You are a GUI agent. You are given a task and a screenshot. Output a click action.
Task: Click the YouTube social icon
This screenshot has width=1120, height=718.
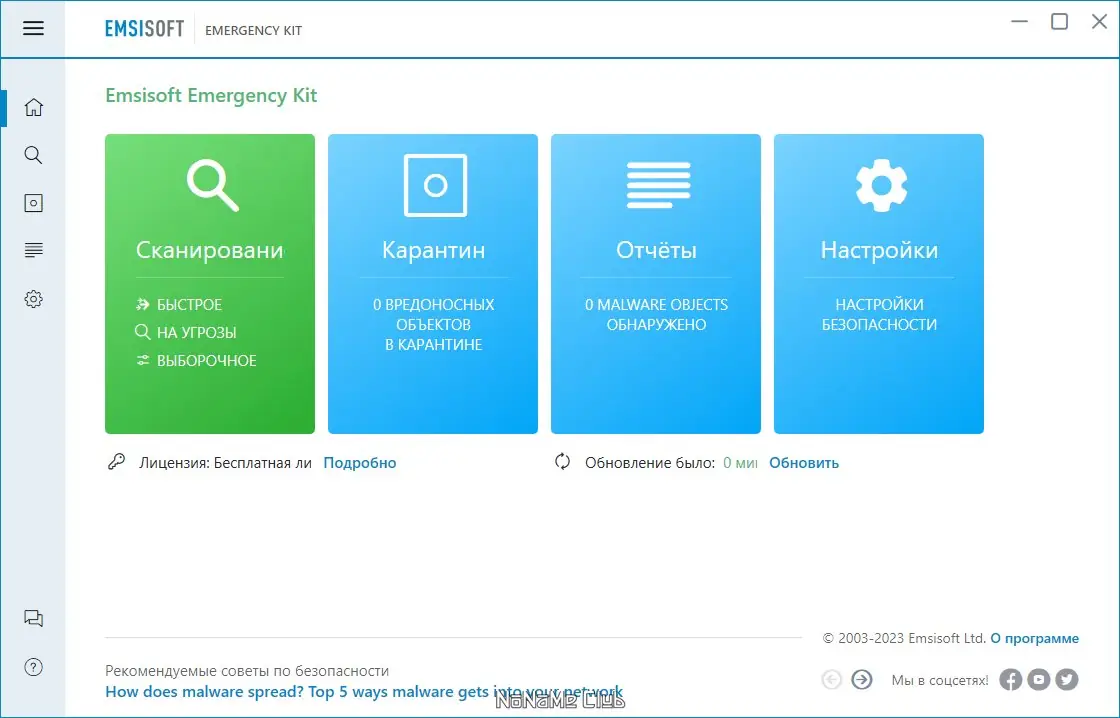[x=1038, y=679]
